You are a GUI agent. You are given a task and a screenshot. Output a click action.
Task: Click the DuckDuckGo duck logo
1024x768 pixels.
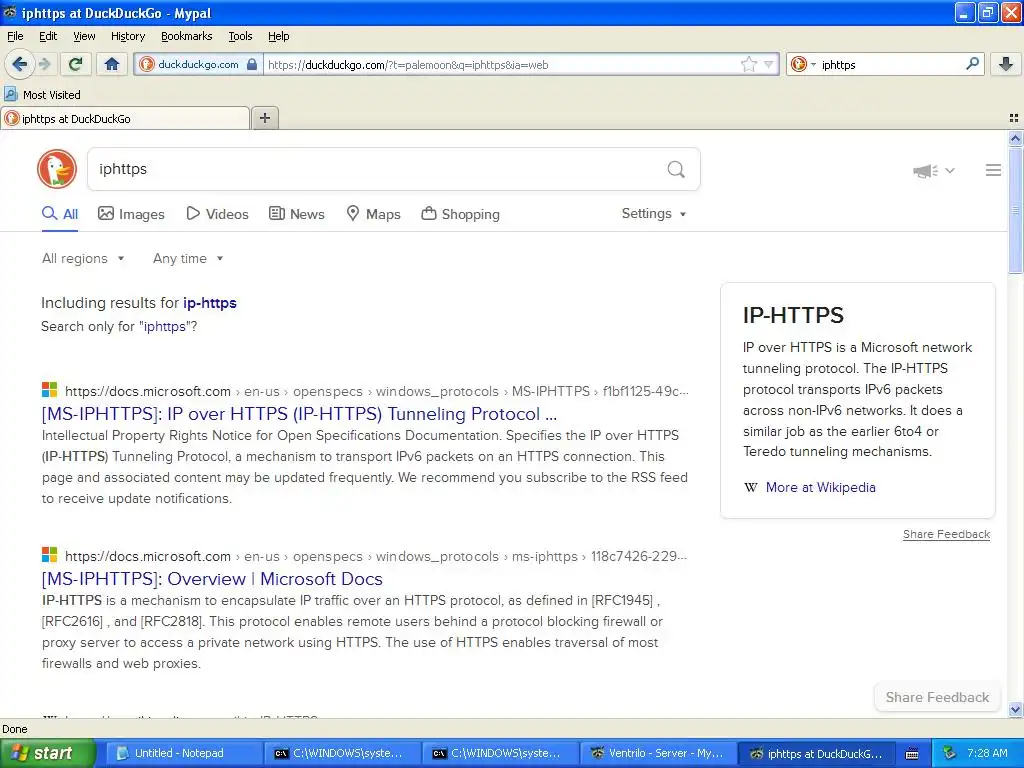click(x=57, y=169)
